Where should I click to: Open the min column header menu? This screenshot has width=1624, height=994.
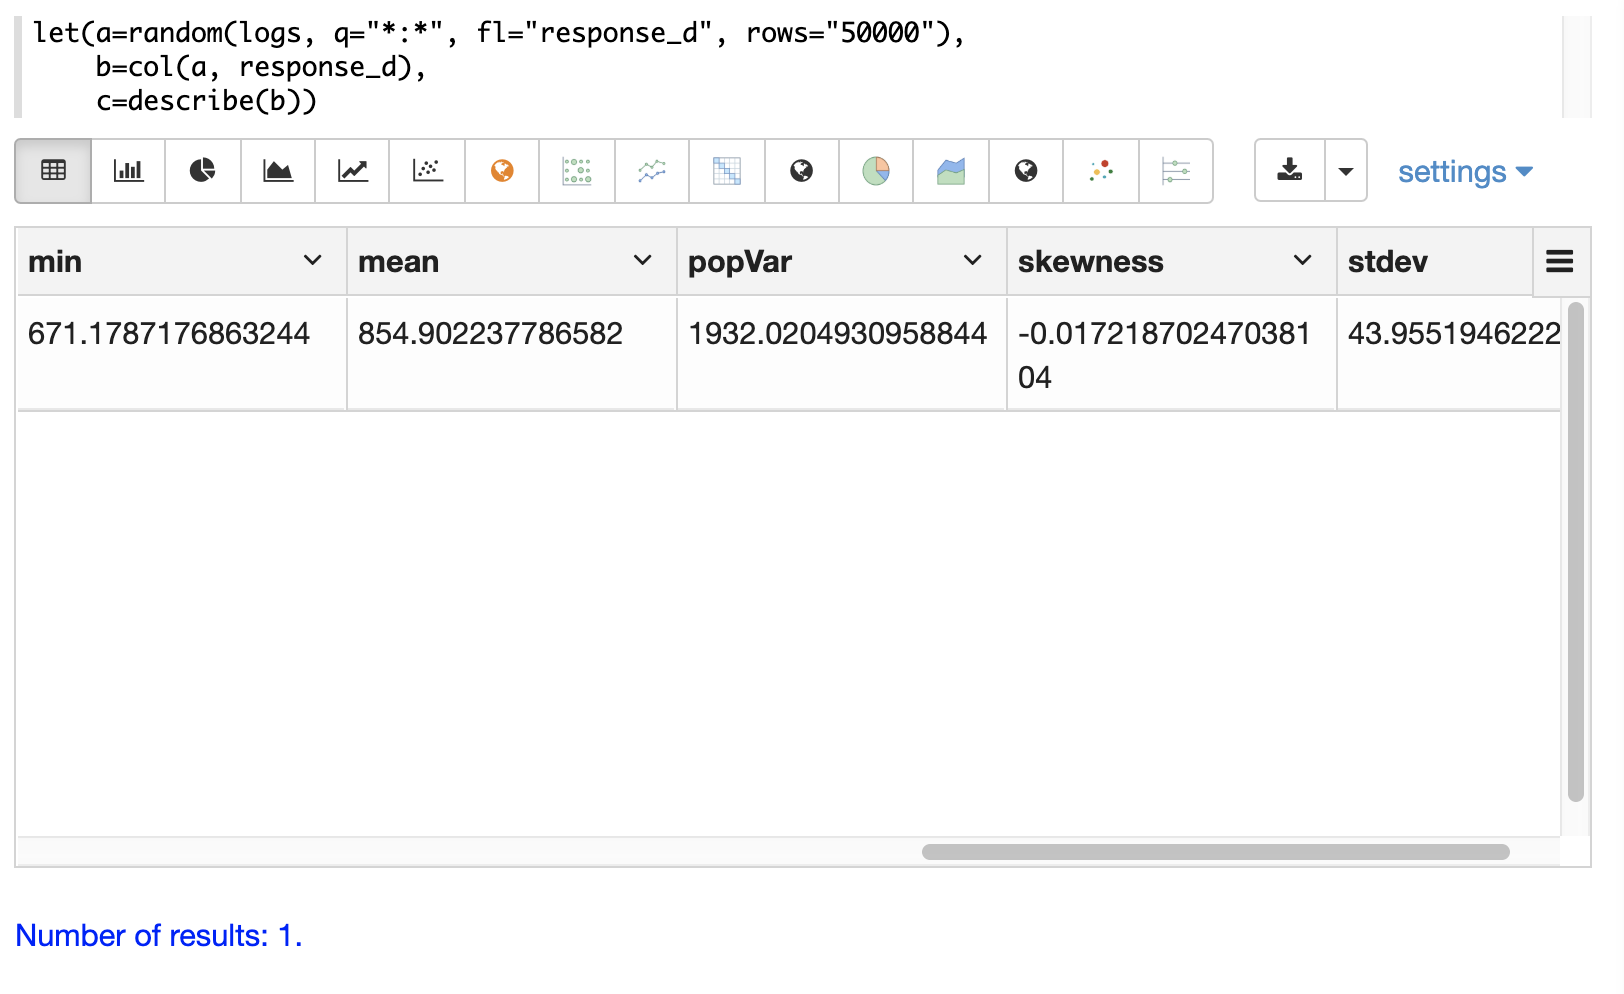(x=312, y=261)
